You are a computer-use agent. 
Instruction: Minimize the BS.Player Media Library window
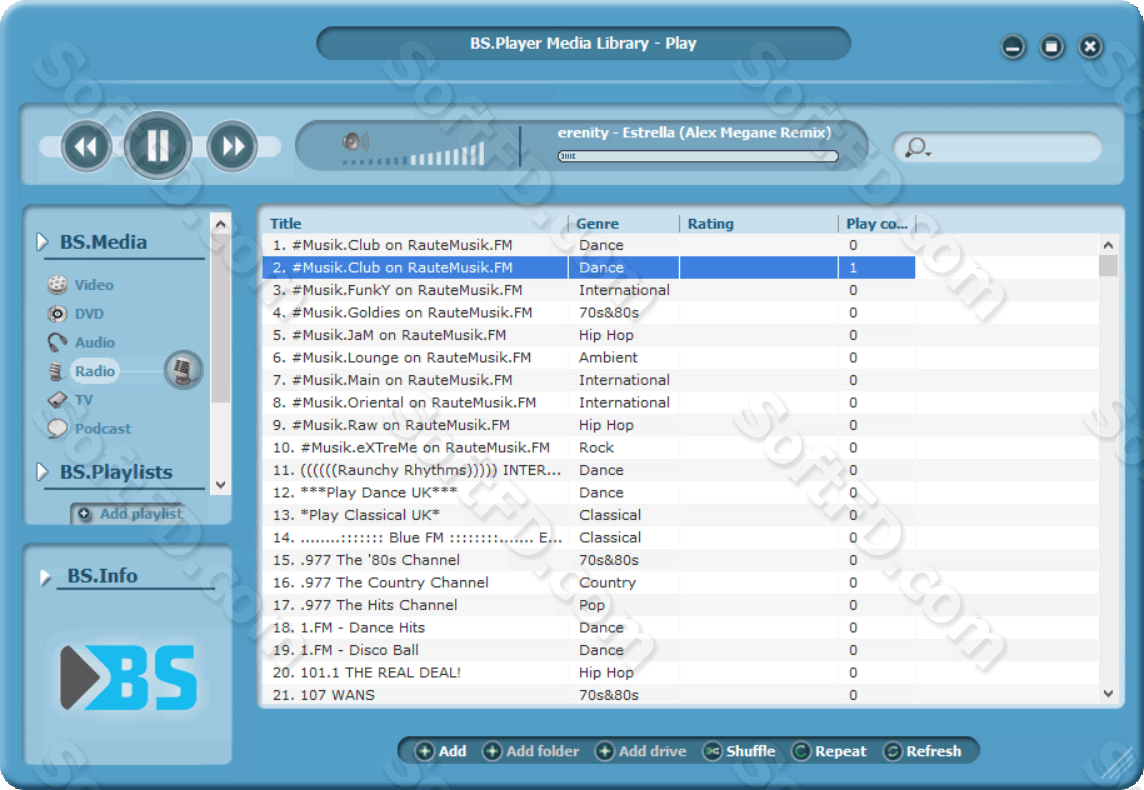pyautogui.click(x=1013, y=47)
